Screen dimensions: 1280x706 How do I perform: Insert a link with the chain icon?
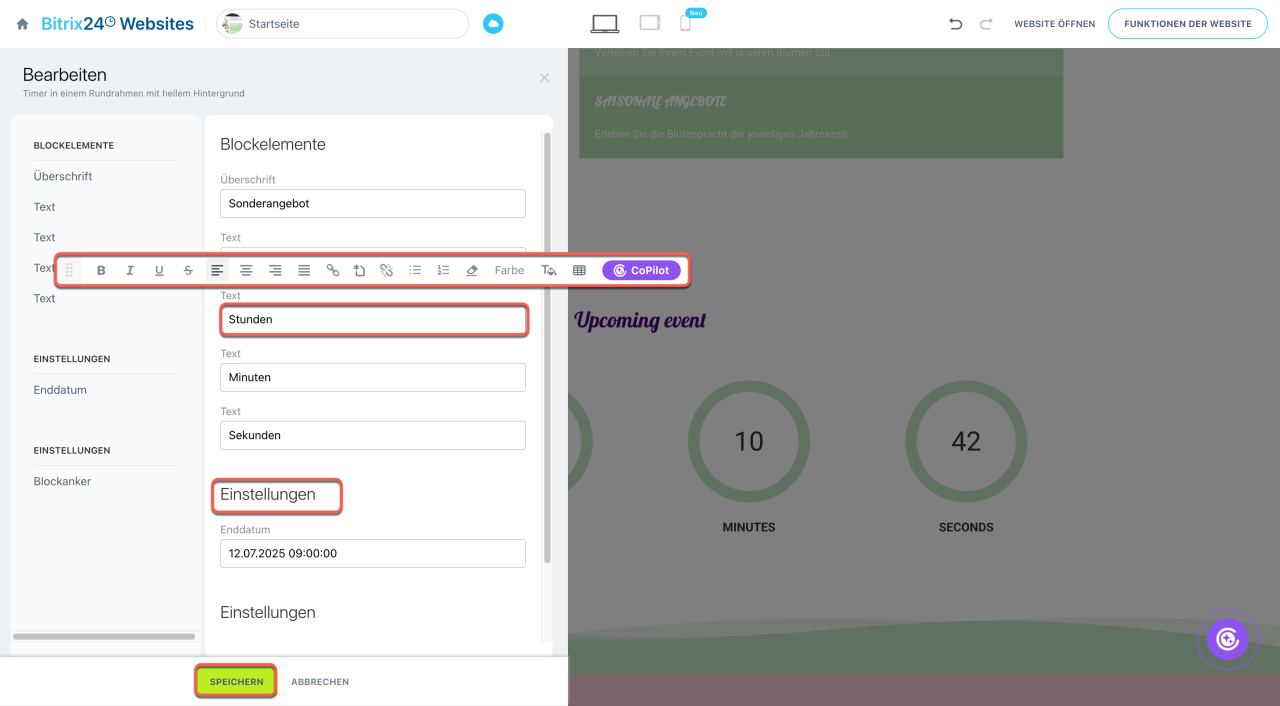pyautogui.click(x=333, y=270)
